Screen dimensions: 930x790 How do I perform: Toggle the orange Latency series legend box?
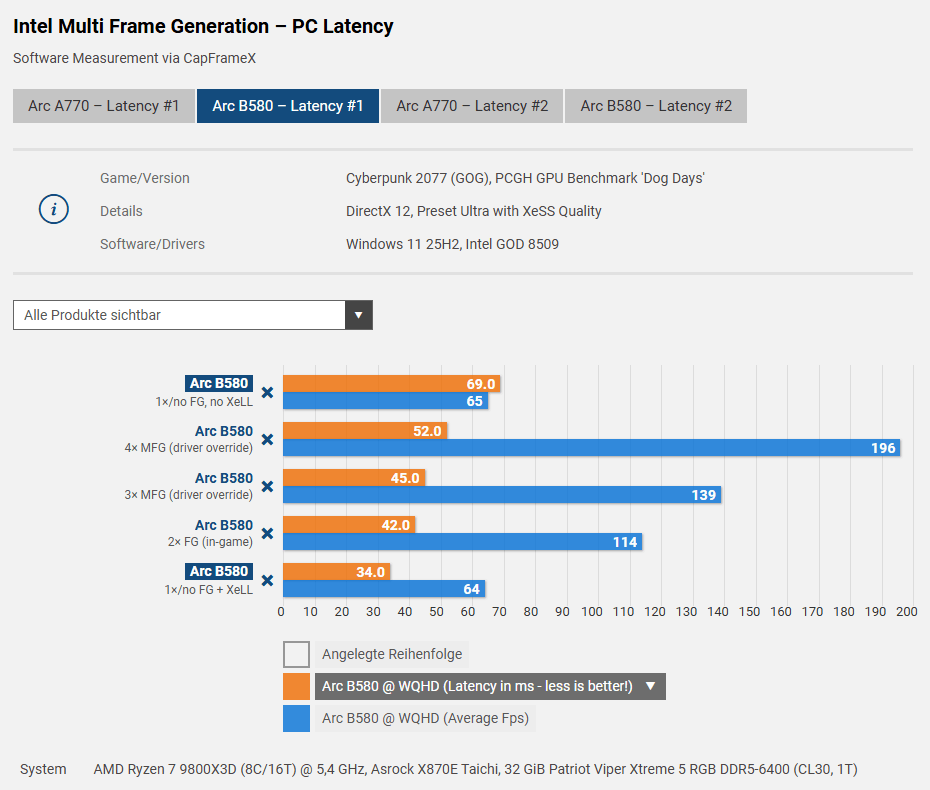(x=296, y=686)
